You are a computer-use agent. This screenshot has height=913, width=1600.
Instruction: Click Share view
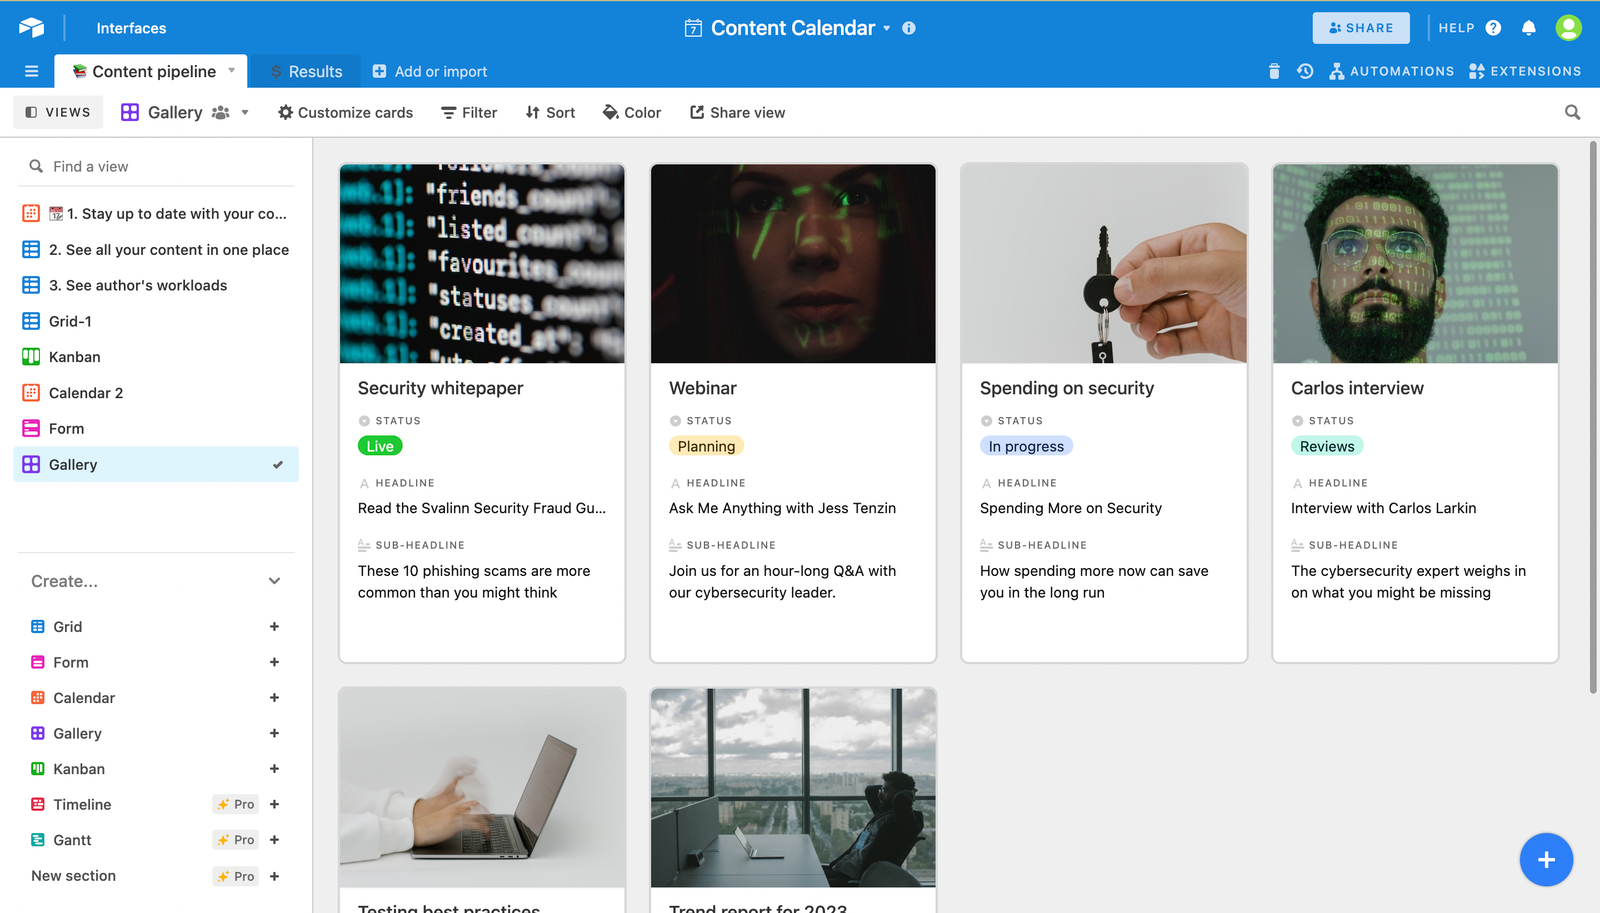click(x=737, y=113)
